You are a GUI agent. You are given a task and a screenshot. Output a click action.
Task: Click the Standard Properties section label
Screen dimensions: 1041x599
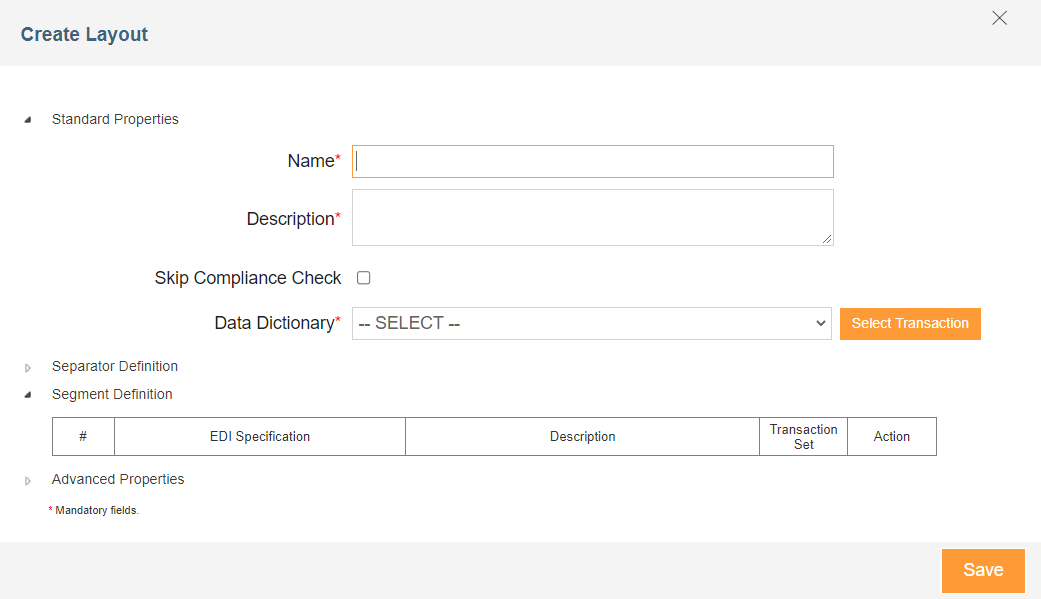115,120
